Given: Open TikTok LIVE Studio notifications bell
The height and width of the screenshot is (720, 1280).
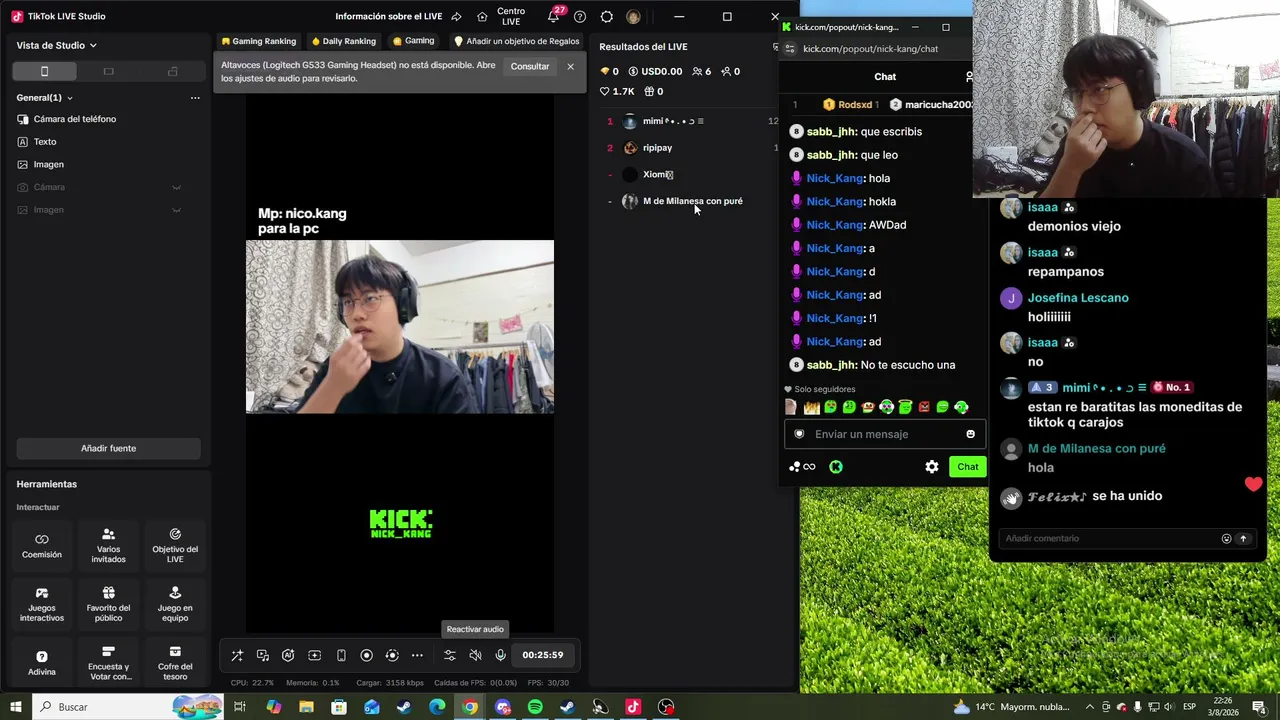Looking at the screenshot, I should click(x=554, y=16).
